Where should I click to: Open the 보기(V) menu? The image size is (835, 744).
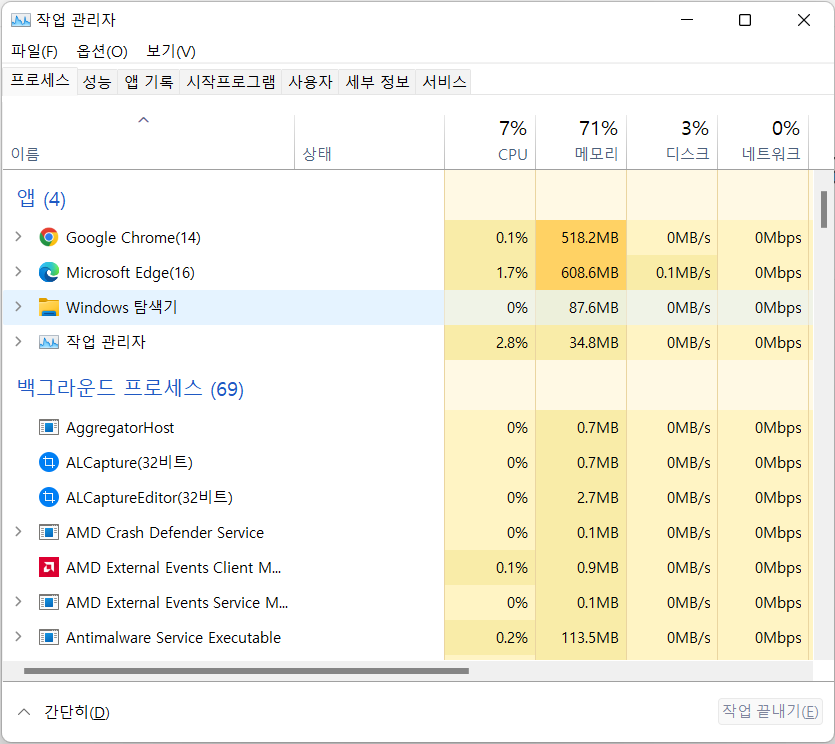171,52
